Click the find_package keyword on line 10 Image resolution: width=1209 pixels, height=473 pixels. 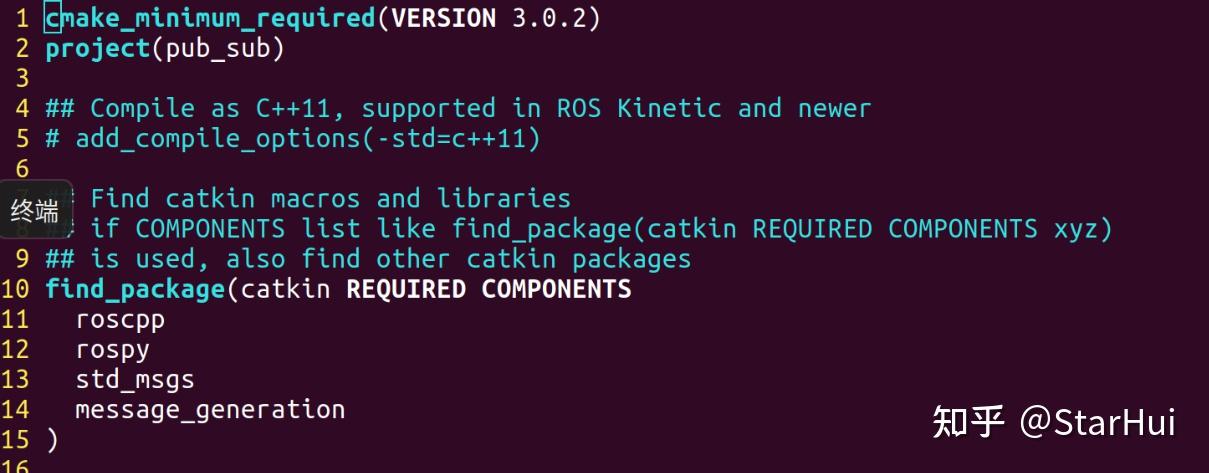[x=135, y=289]
